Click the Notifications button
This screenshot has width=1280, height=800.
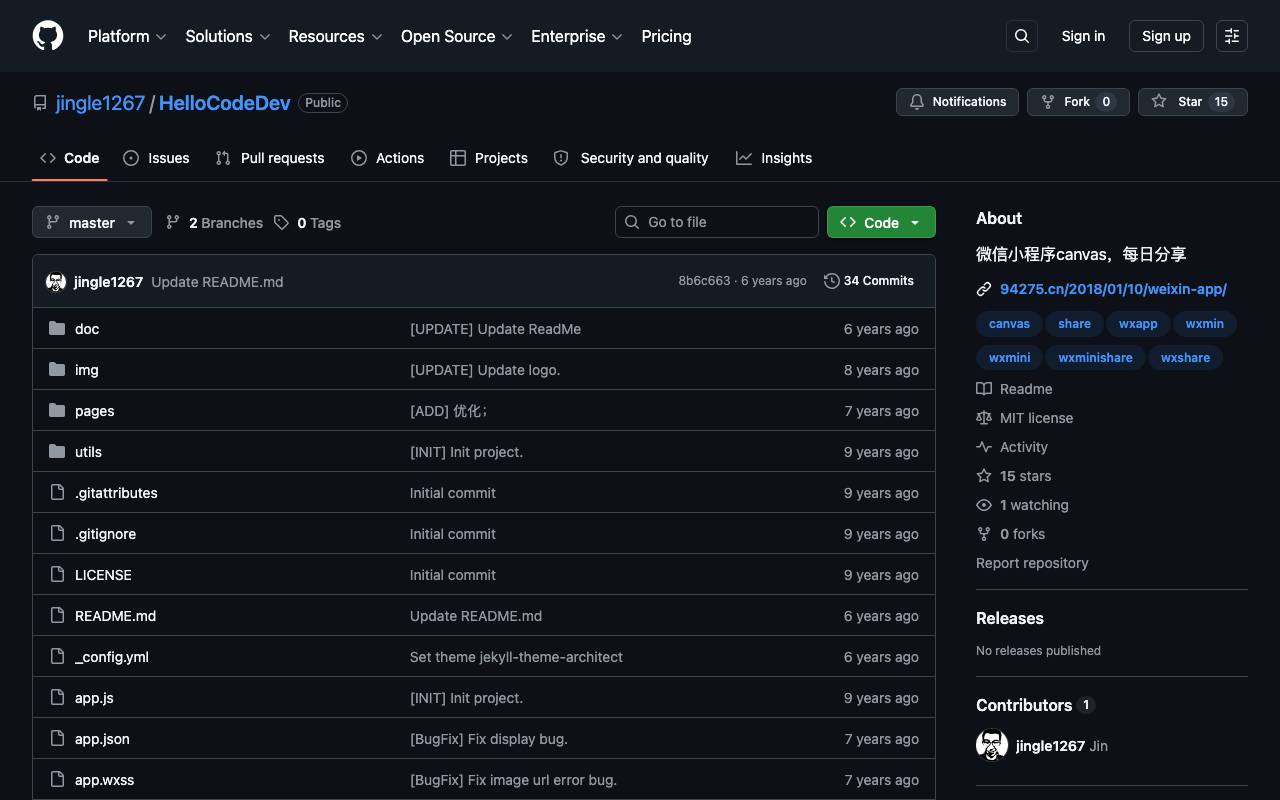pos(958,102)
